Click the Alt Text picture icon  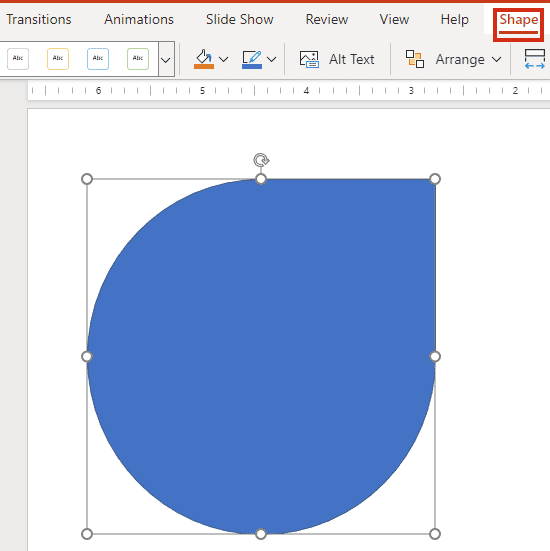309,59
